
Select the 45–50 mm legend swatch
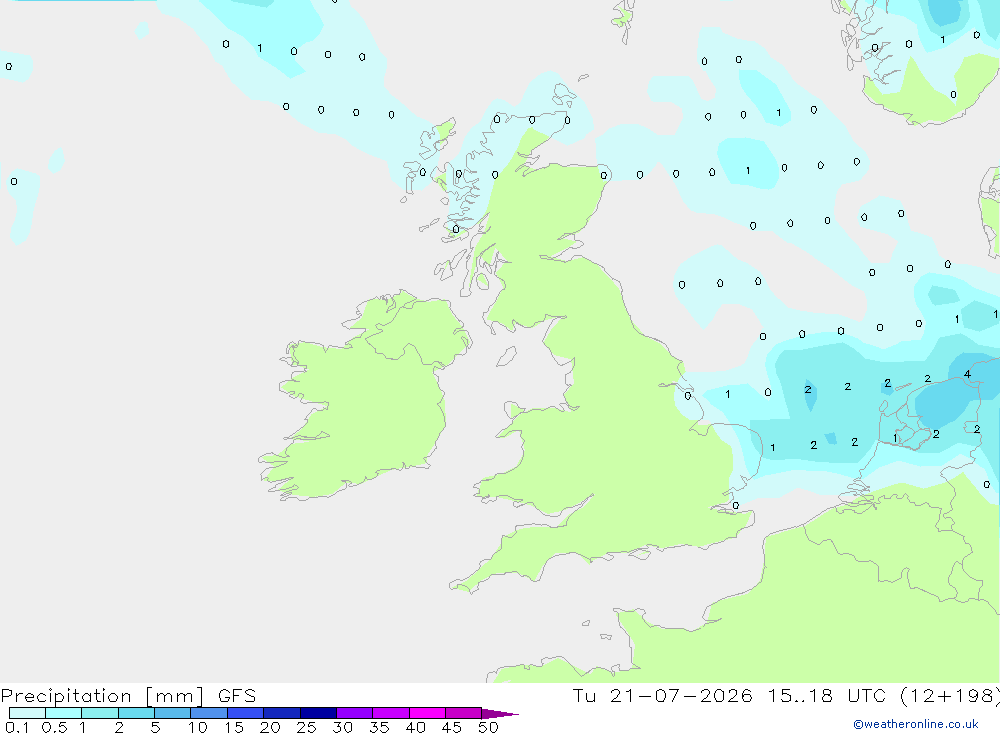pyautogui.click(x=464, y=713)
